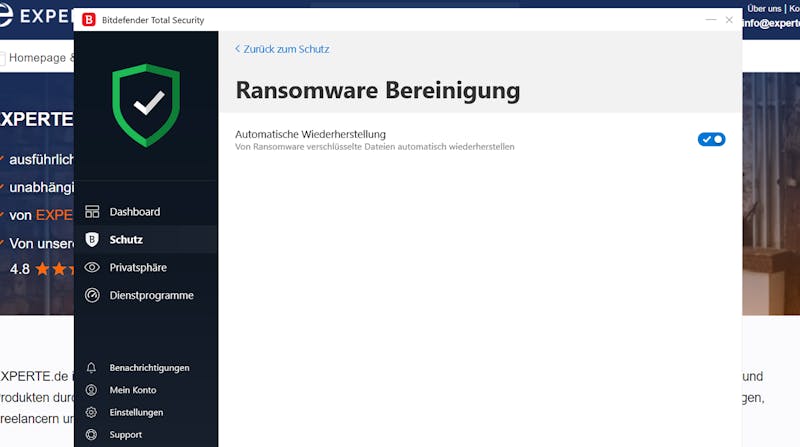Click the Dienstprogramme gauge icon

92,295
